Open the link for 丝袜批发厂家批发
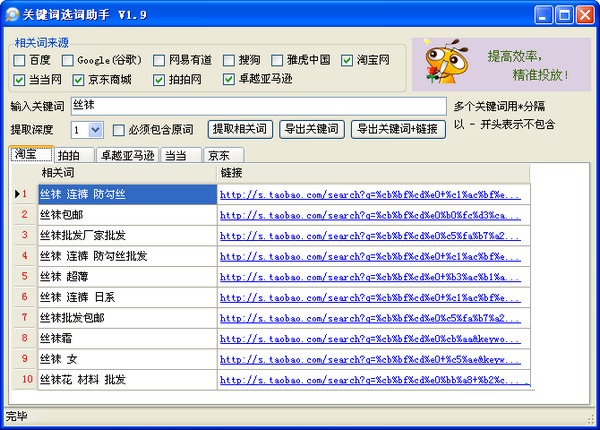This screenshot has width=600, height=430. (x=370, y=236)
